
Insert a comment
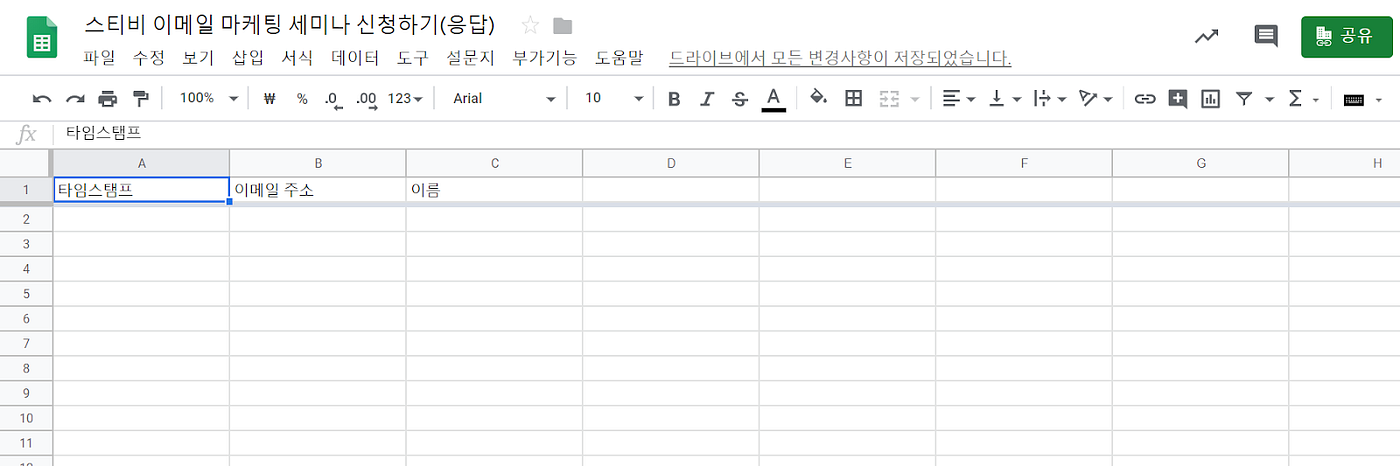point(1178,98)
